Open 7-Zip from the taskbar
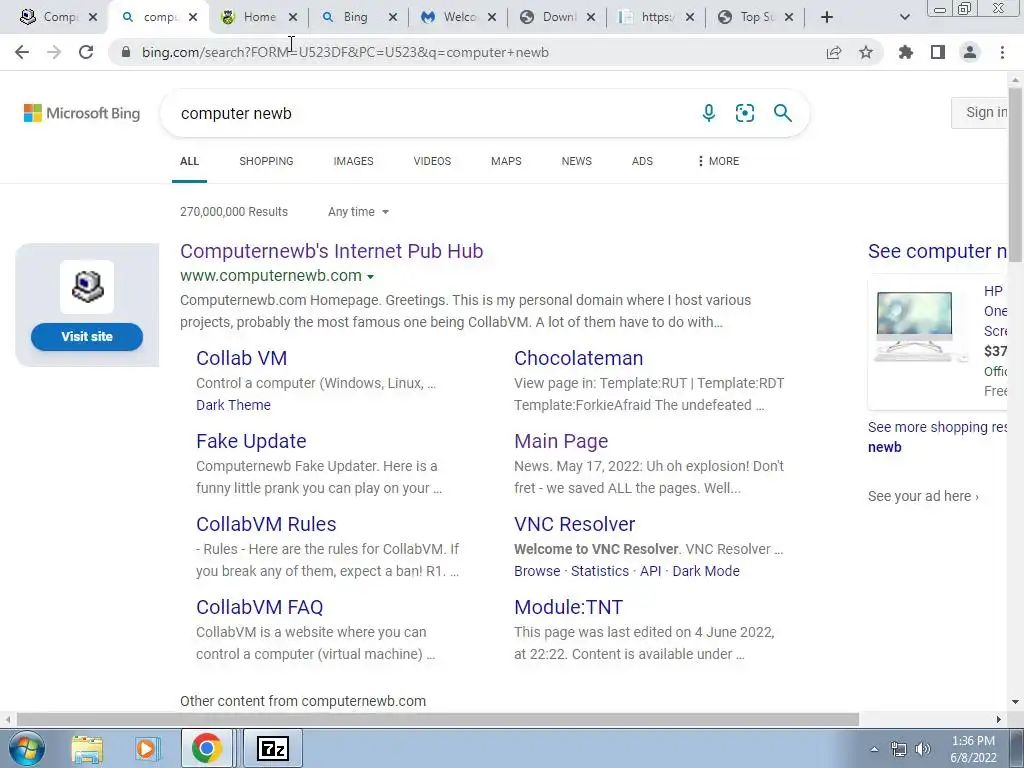Image resolution: width=1024 pixels, height=768 pixels. pyautogui.click(x=273, y=748)
